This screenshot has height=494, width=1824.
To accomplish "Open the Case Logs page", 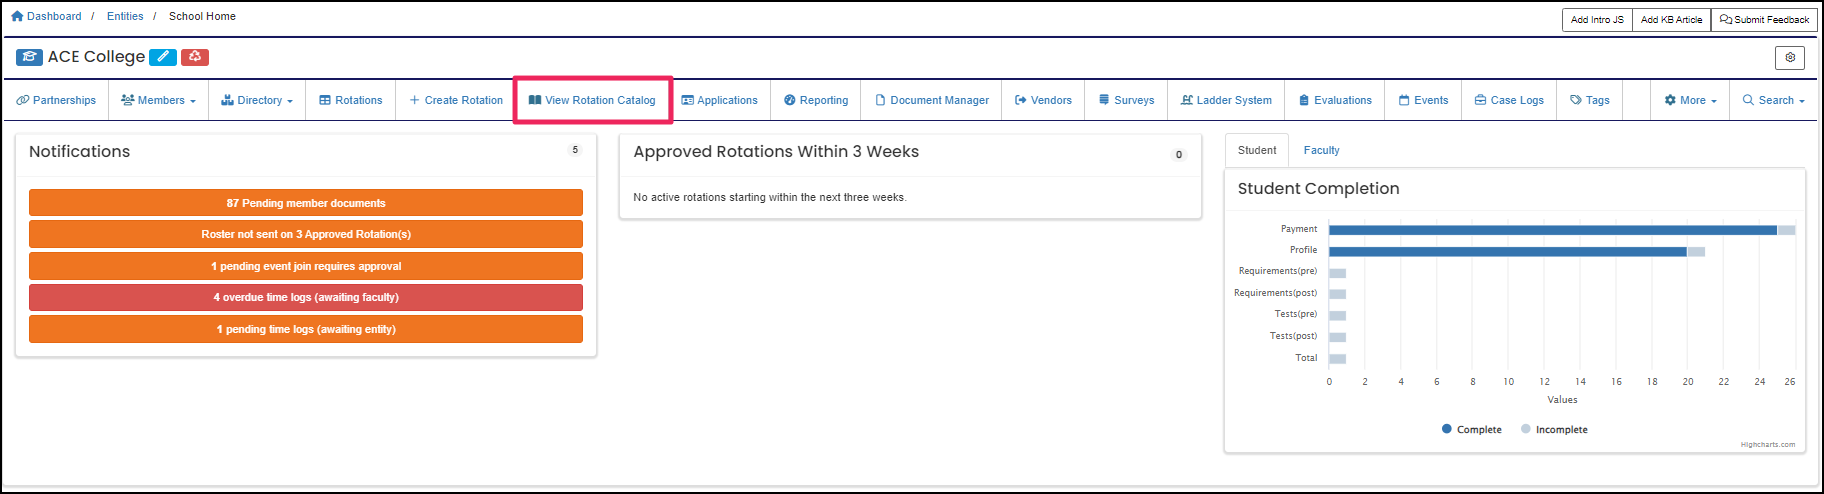I will 1509,100.
